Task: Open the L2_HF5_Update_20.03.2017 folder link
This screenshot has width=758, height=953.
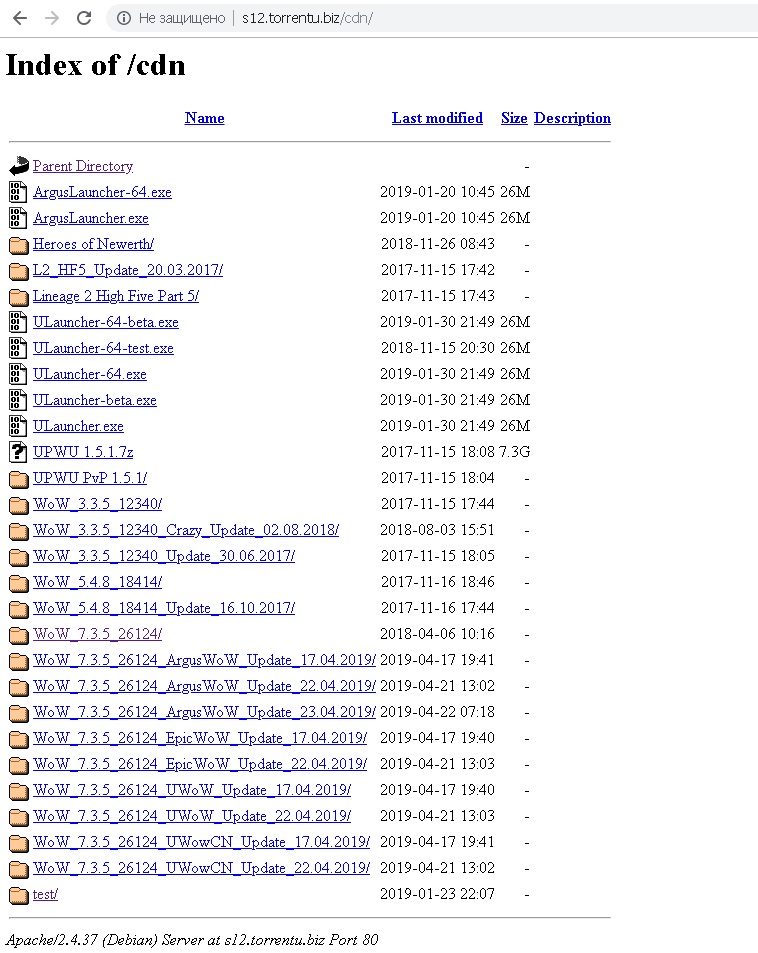Action: pyautogui.click(x=128, y=270)
